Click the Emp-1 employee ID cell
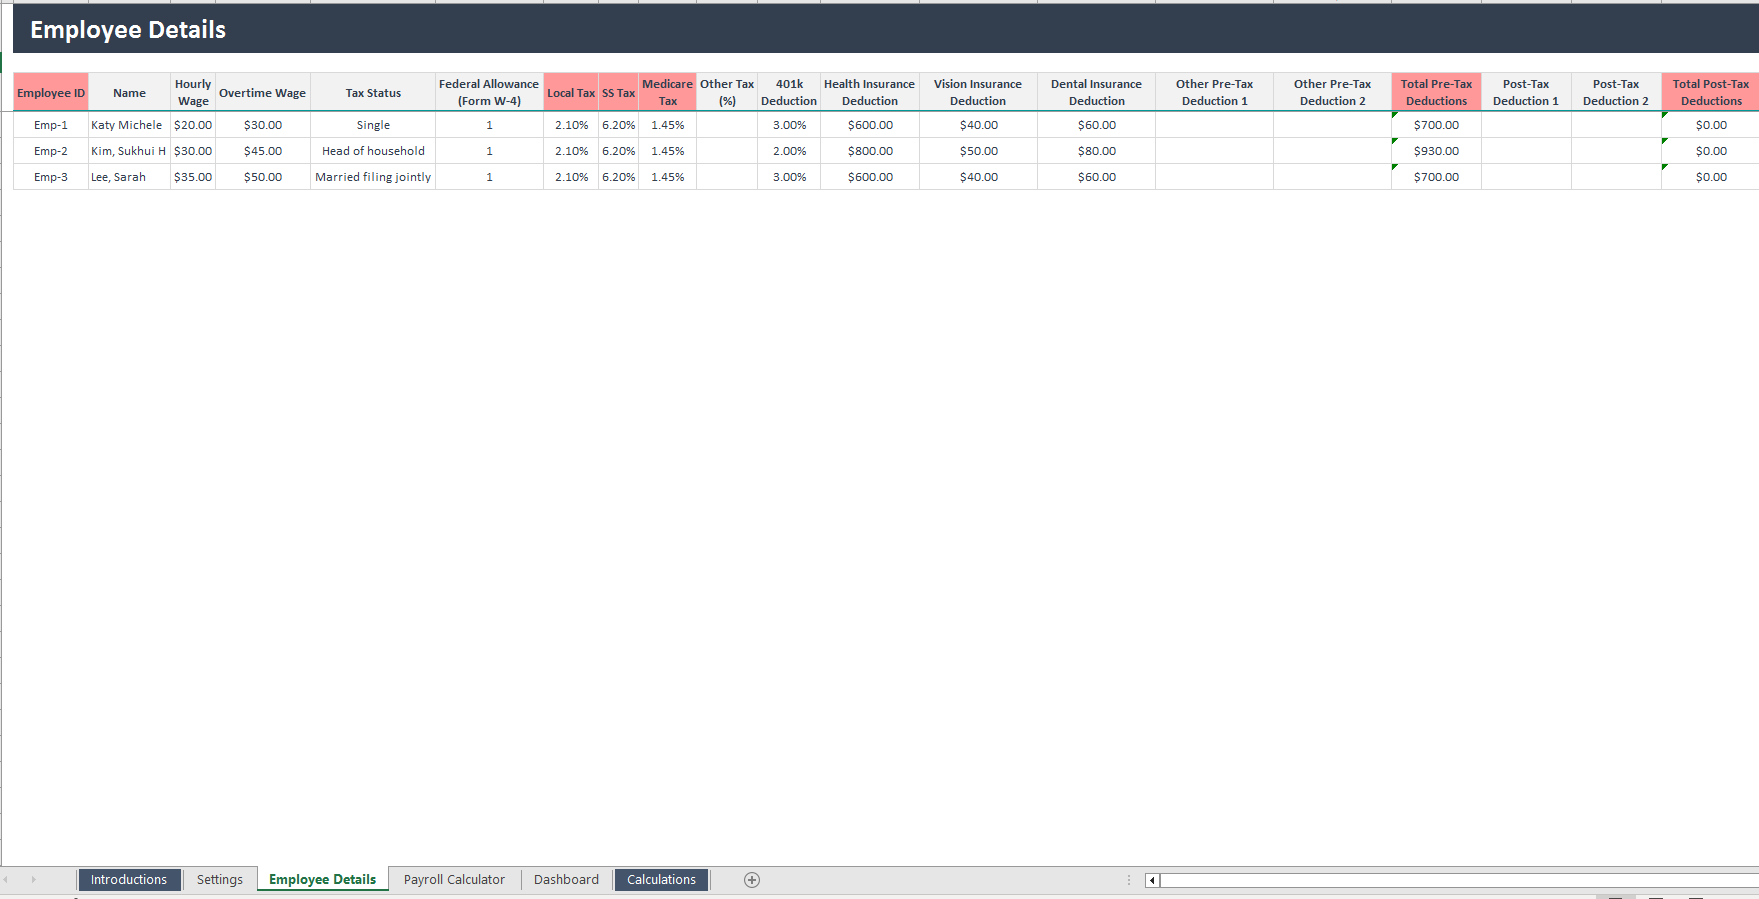The image size is (1759, 899). click(51, 125)
